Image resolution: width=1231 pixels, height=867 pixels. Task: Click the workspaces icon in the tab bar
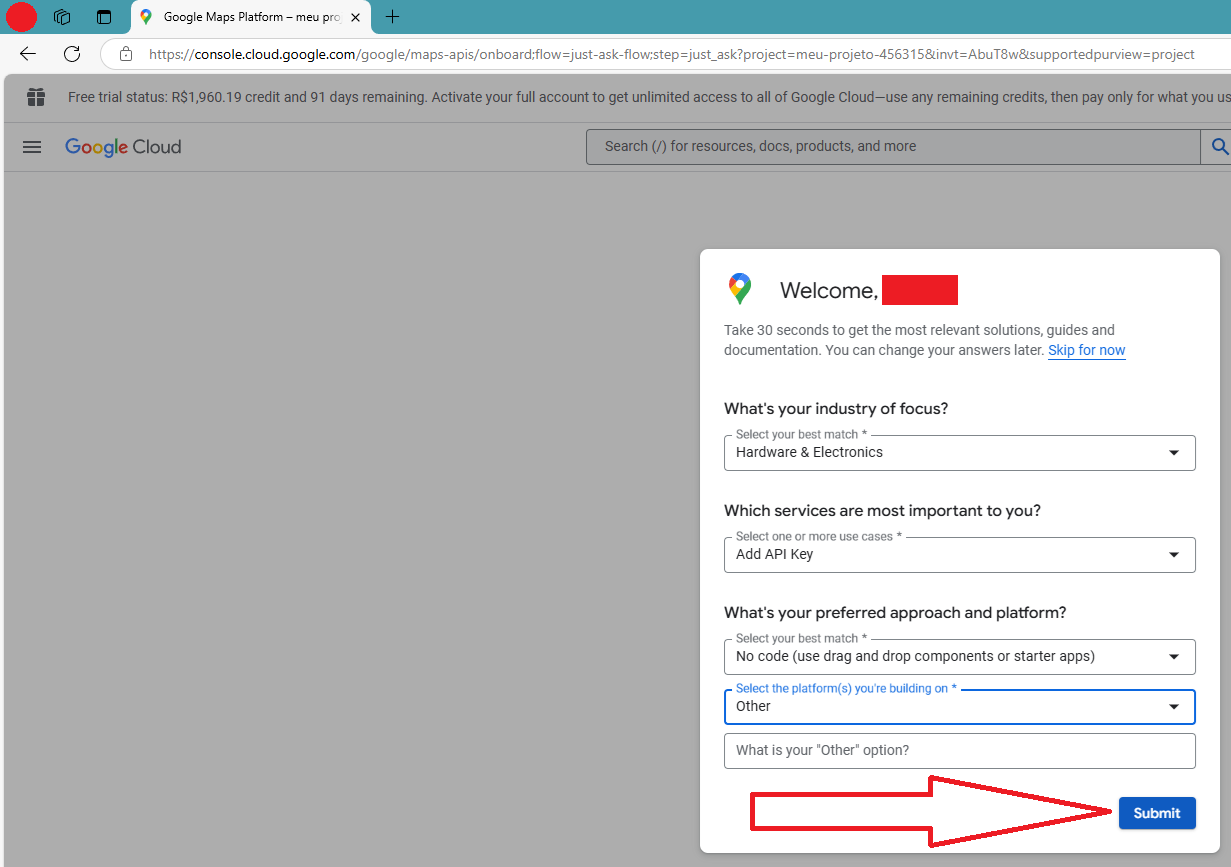[x=61, y=16]
